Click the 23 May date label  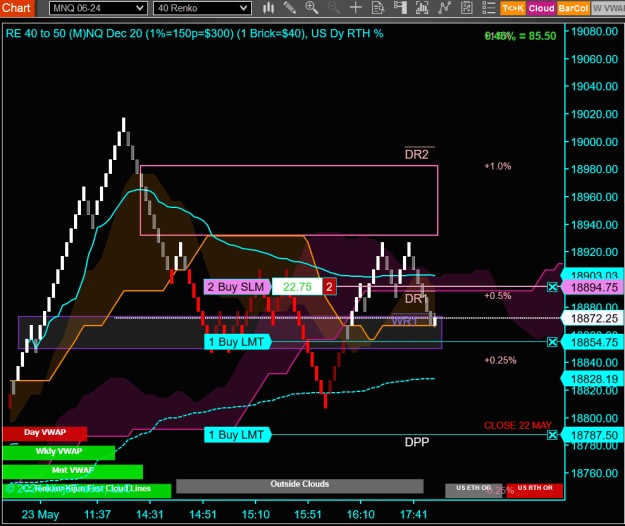coord(40,514)
